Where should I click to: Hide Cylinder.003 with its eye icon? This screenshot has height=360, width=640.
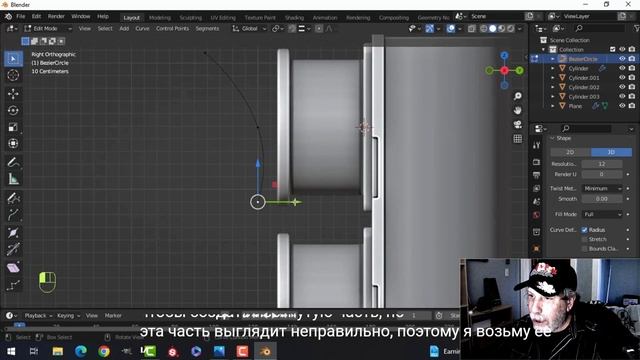click(622, 96)
